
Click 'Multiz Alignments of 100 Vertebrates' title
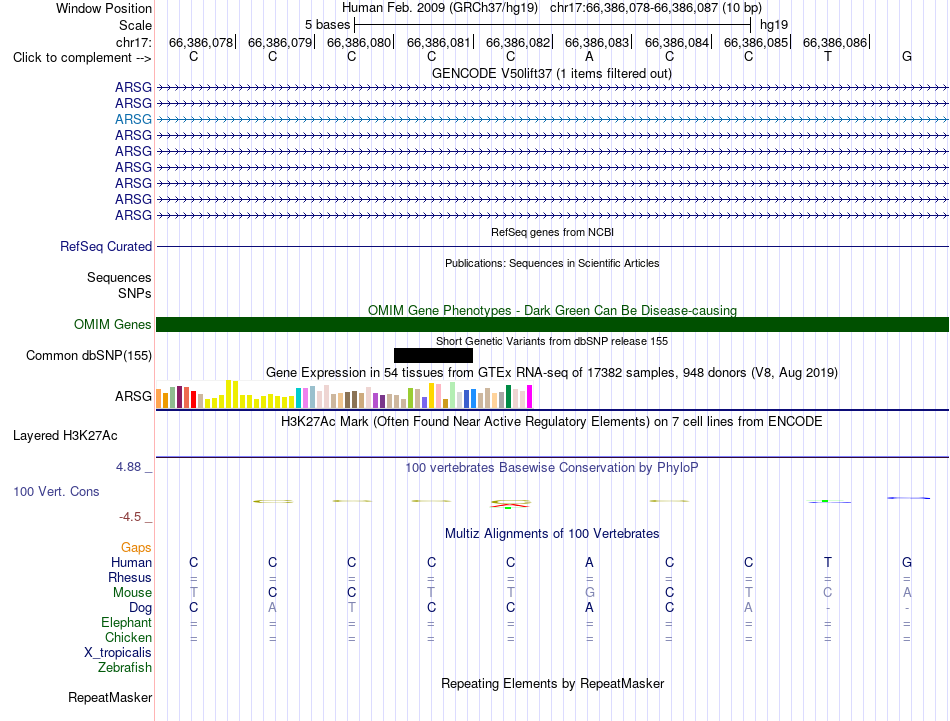552,534
